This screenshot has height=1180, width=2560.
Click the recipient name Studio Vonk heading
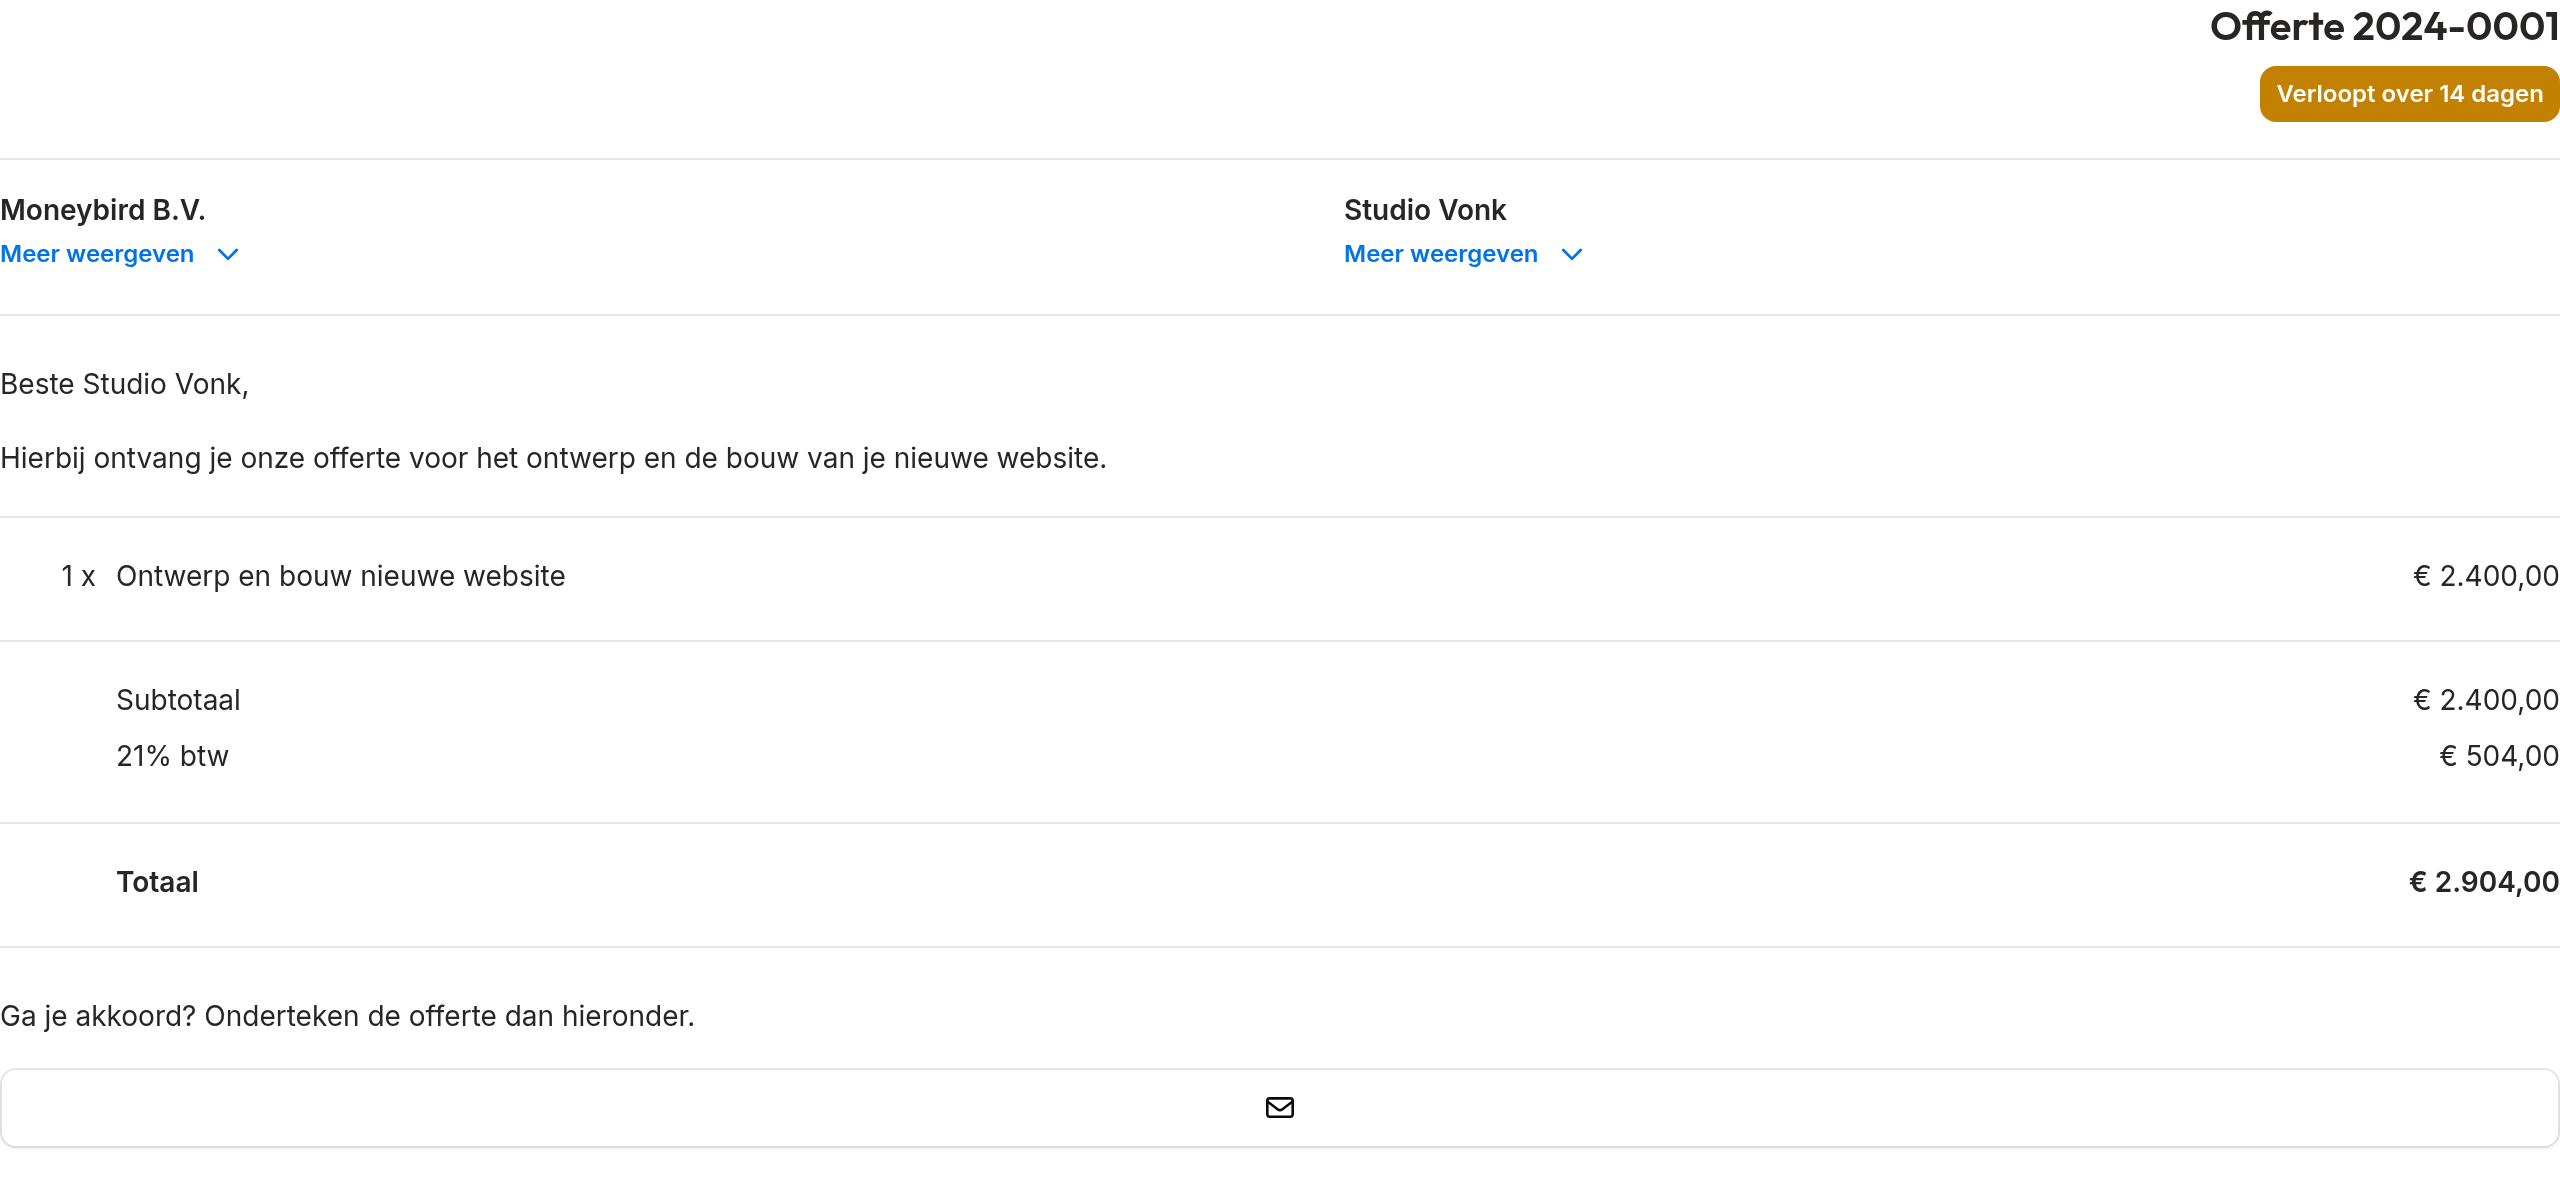pos(1425,210)
